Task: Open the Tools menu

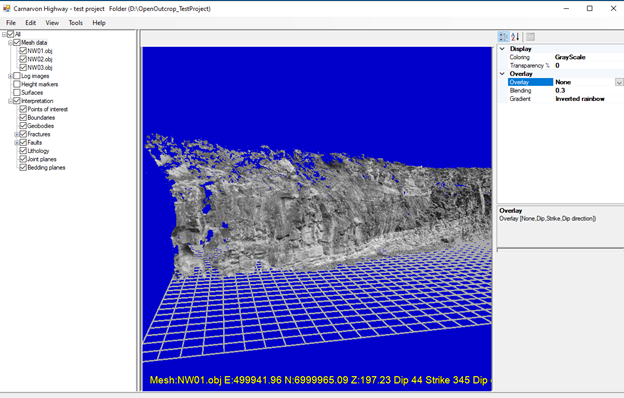Action: point(76,23)
